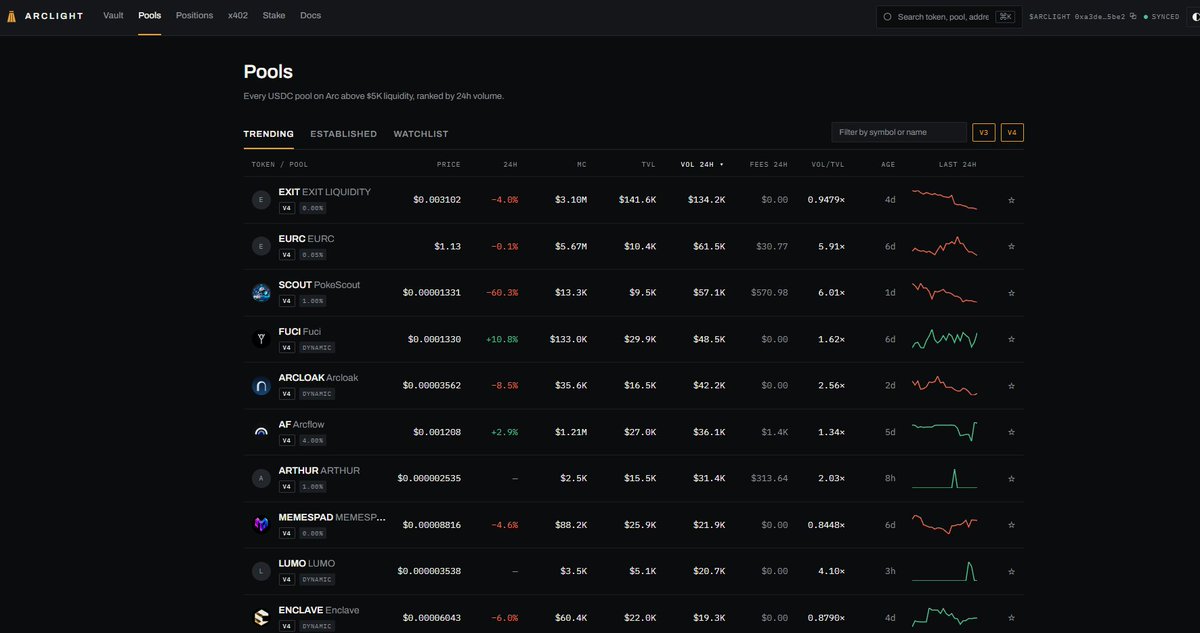Star the LUMO pool
1200x633 pixels.
[1011, 571]
